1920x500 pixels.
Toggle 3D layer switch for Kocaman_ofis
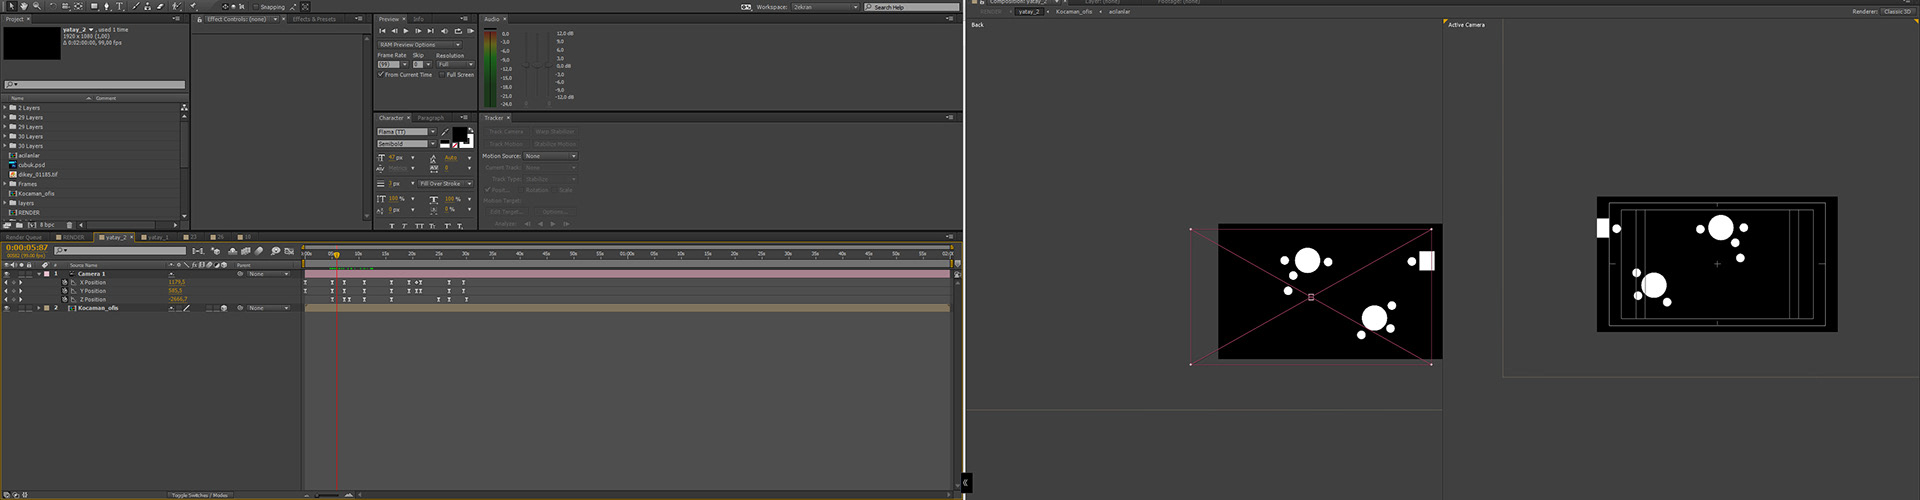(x=224, y=308)
